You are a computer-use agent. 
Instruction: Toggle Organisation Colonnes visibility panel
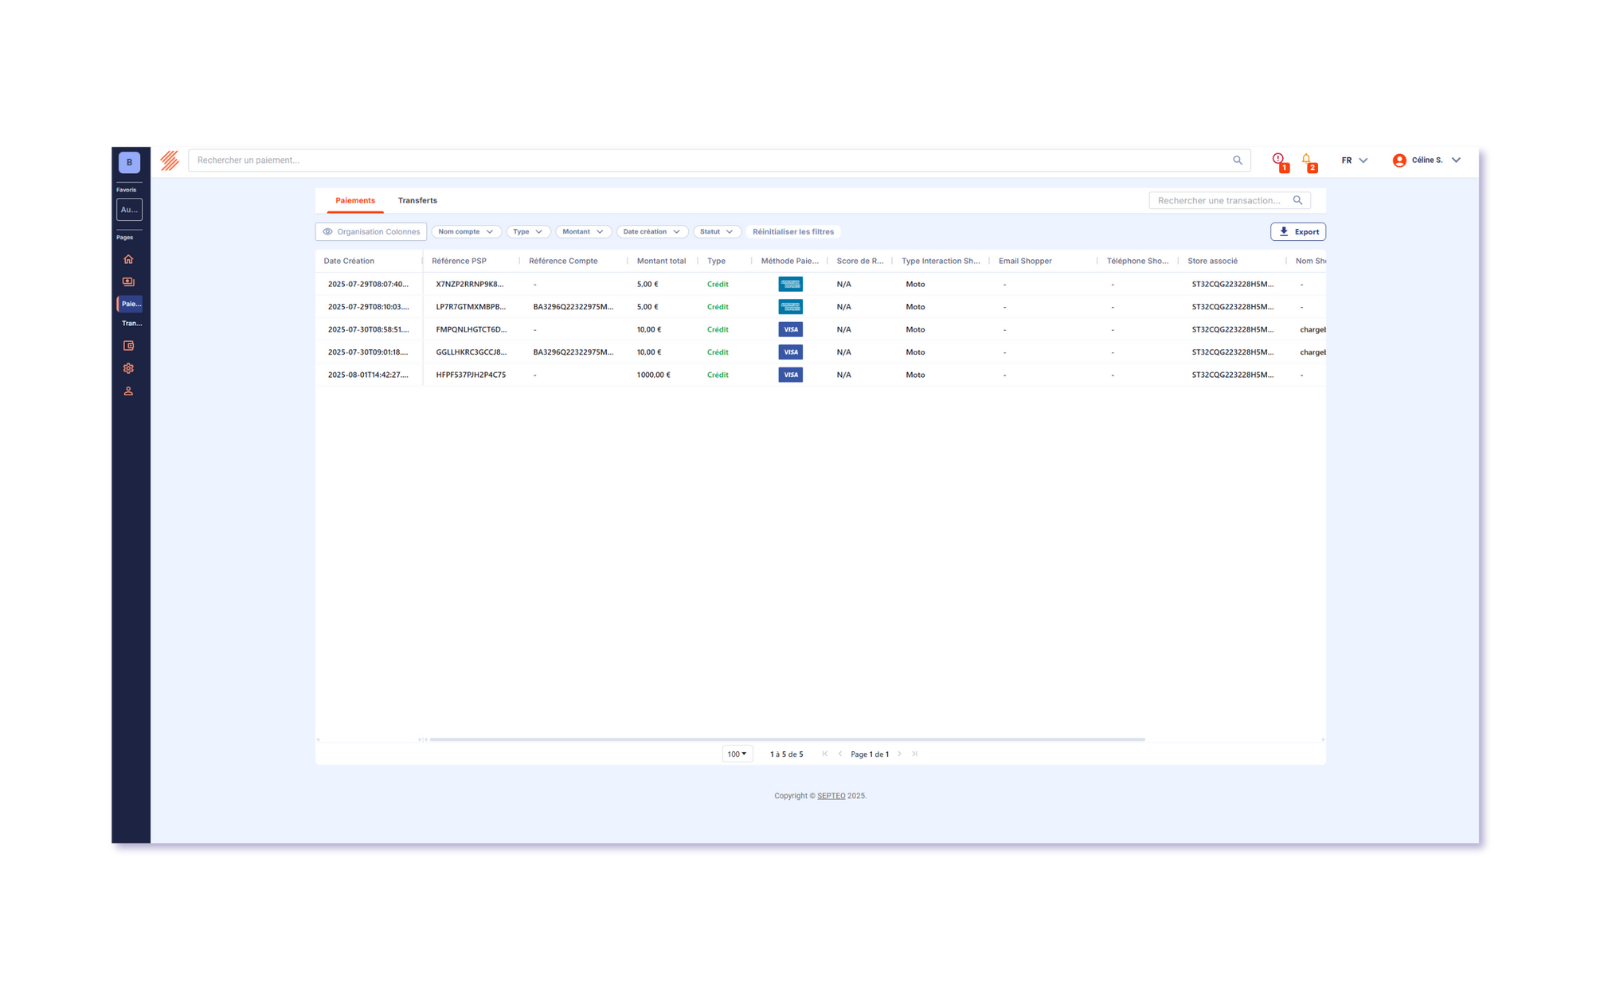(371, 231)
